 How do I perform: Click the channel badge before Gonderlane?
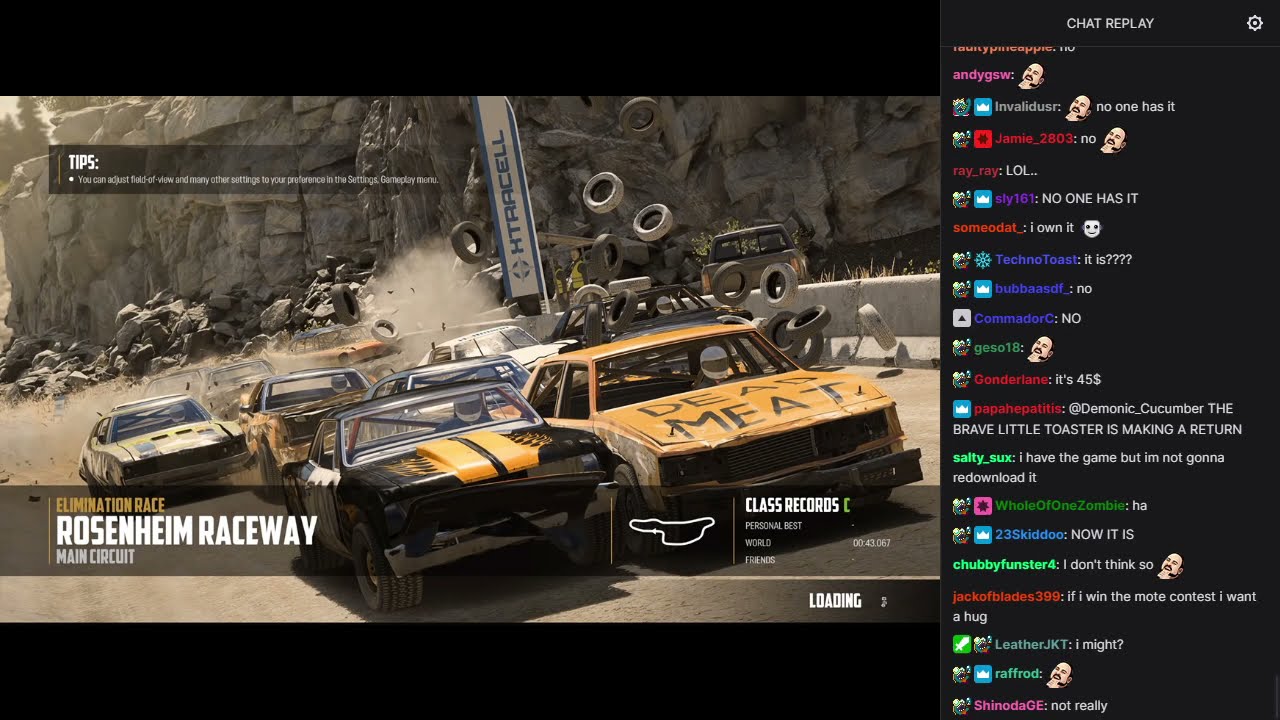pos(961,380)
